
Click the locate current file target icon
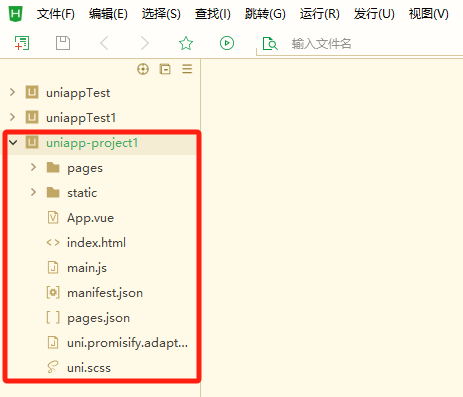click(143, 69)
